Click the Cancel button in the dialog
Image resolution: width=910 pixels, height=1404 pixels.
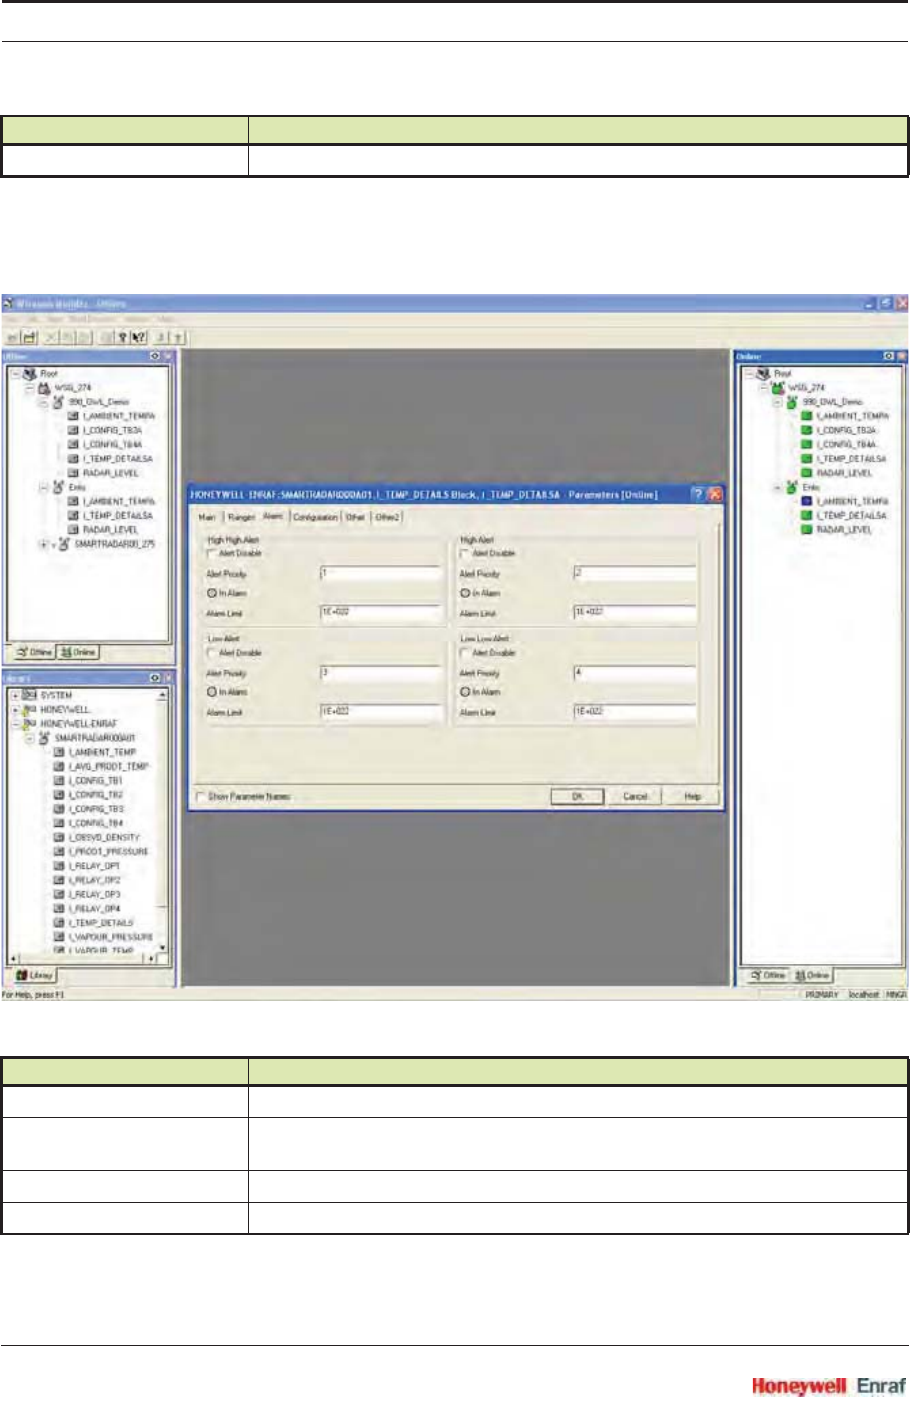coord(635,797)
